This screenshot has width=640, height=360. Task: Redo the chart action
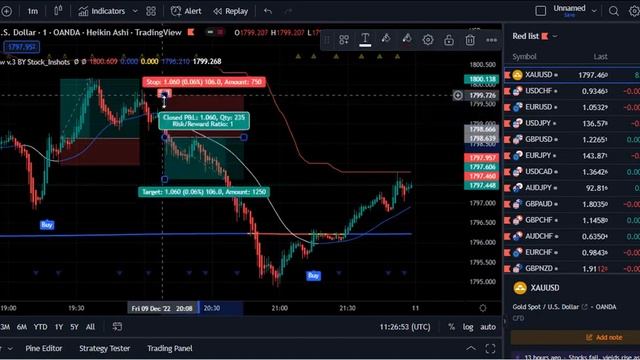(288, 11)
